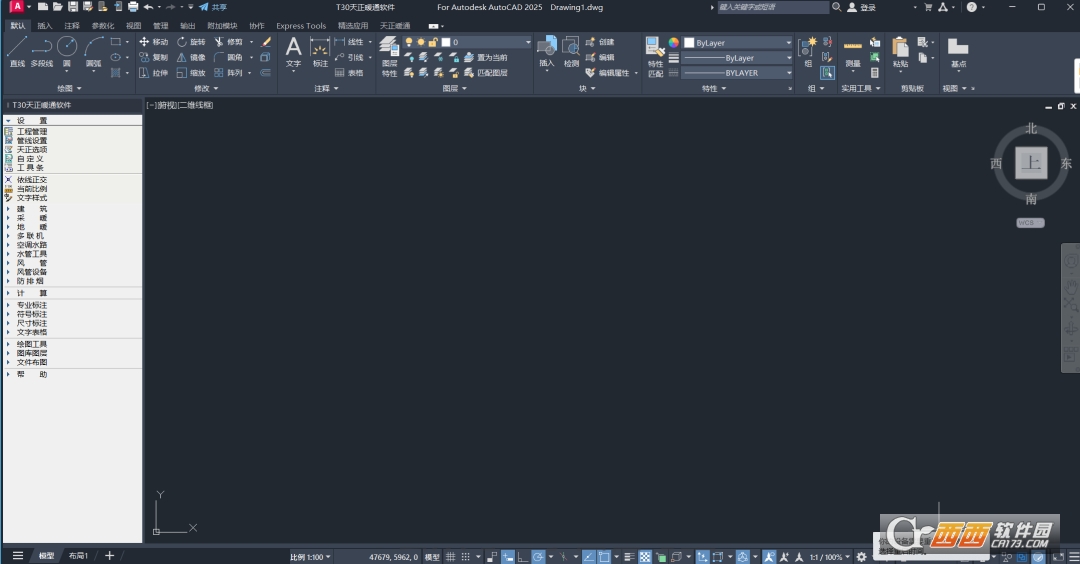Expand the 绘图 panel dropdown
This screenshot has height=564, width=1080.
pyautogui.click(x=69, y=88)
